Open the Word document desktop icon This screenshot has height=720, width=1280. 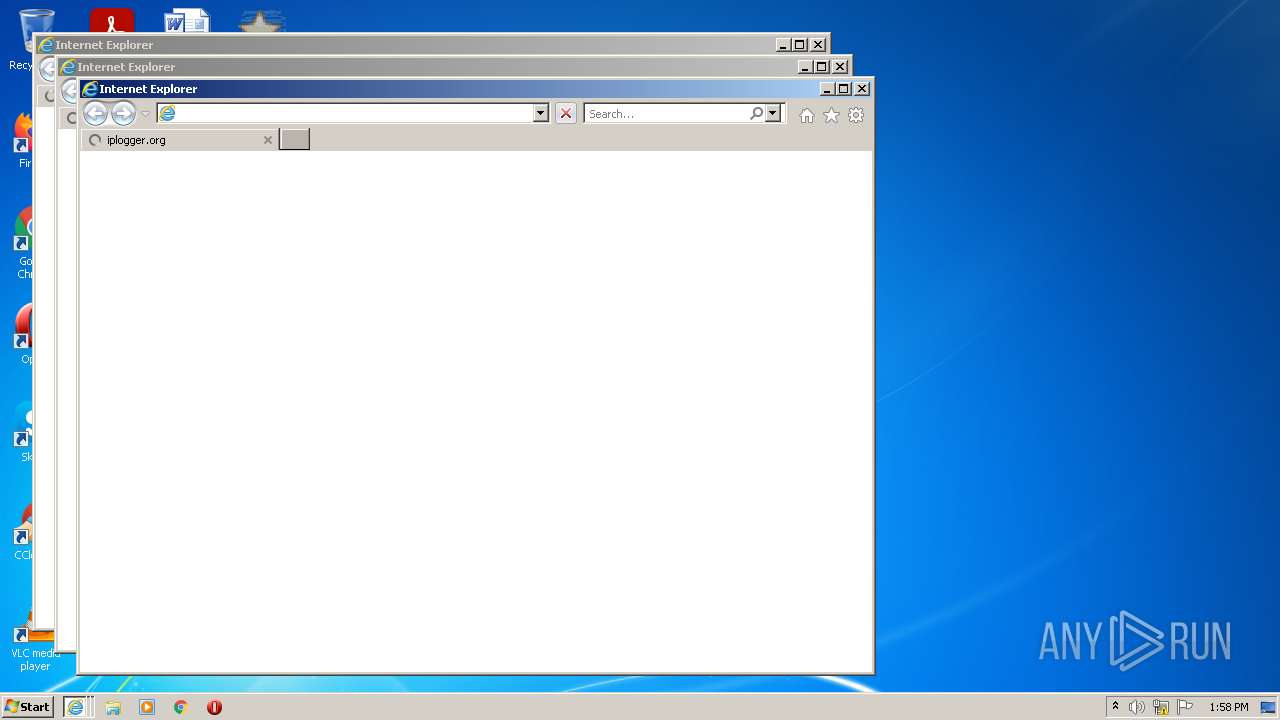(187, 21)
